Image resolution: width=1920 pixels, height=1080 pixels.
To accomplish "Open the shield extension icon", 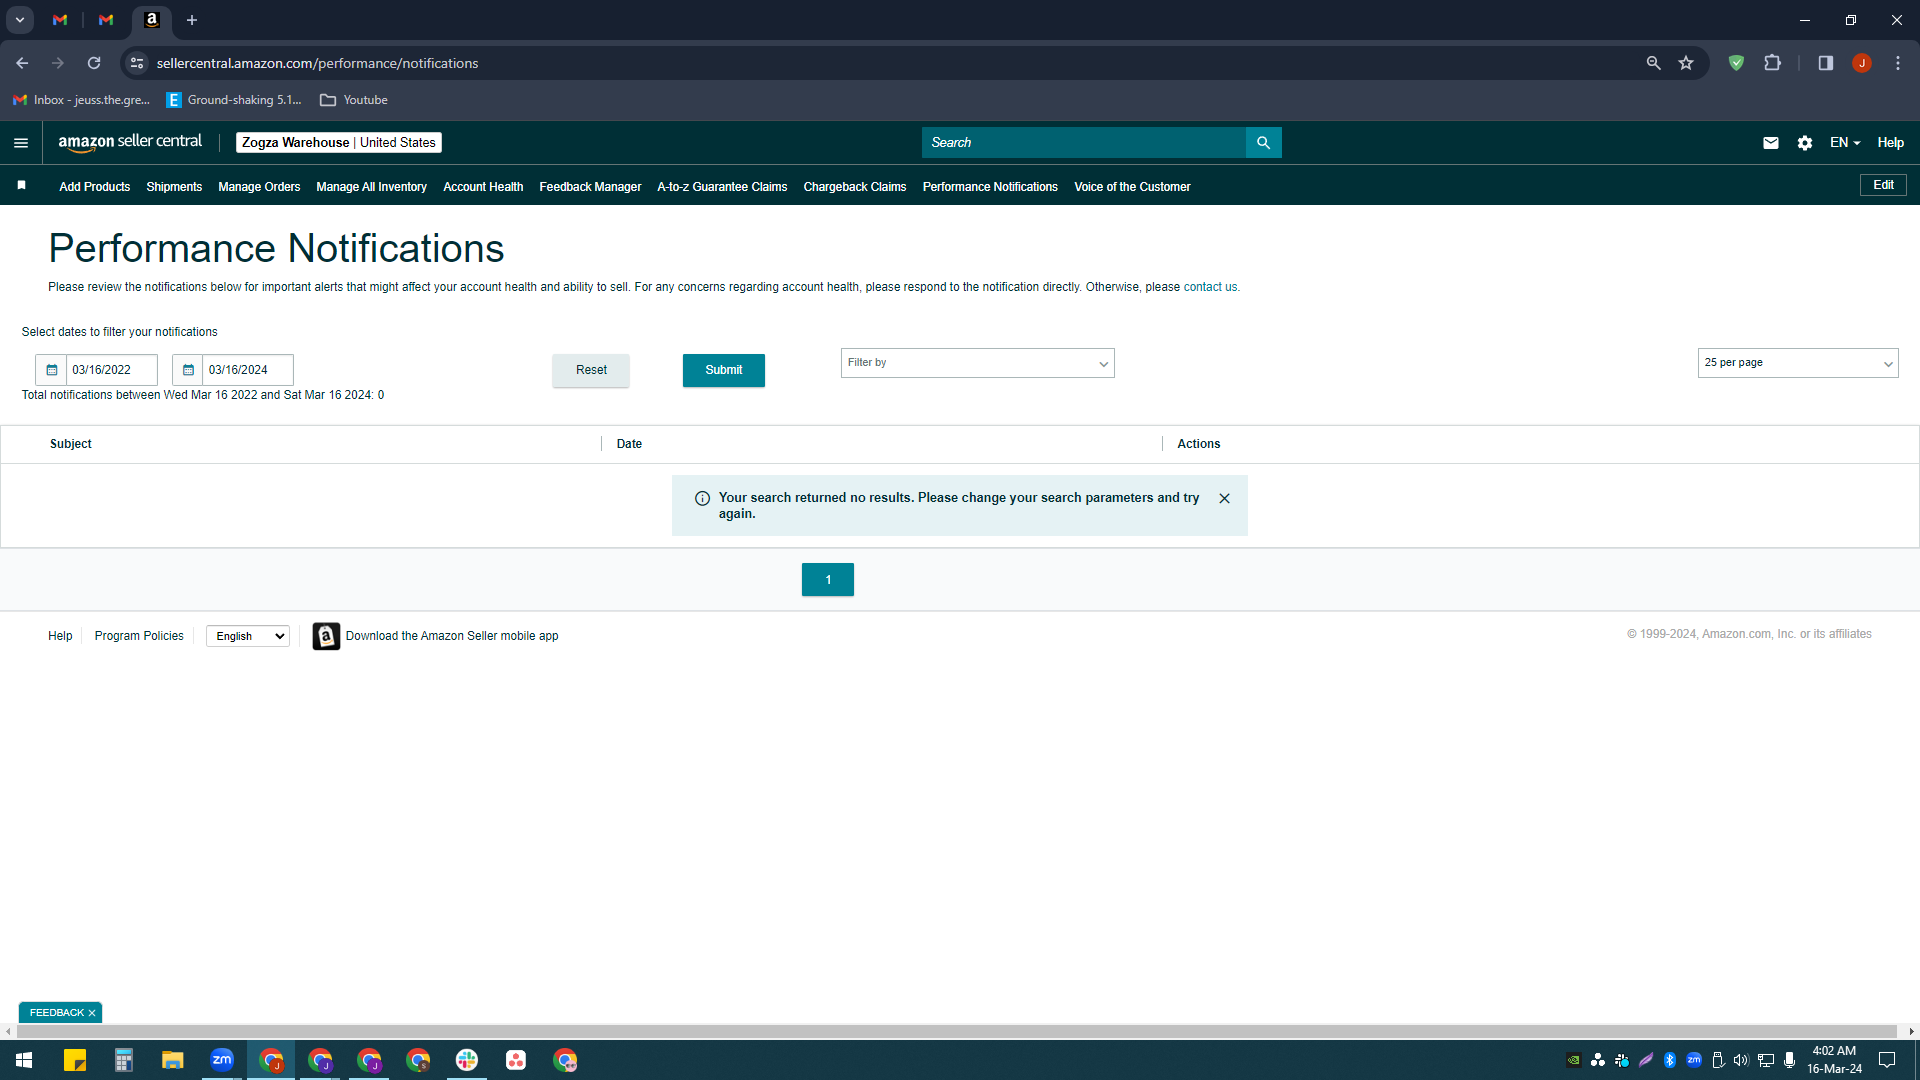I will (x=1736, y=63).
